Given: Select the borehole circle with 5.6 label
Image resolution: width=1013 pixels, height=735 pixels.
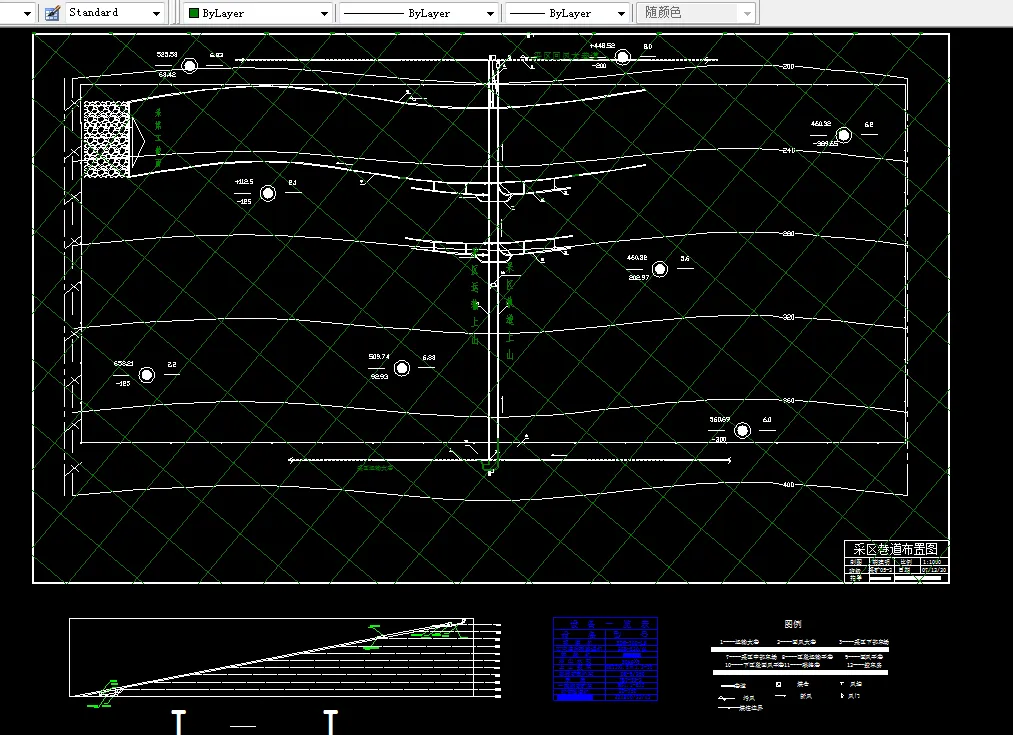Looking at the screenshot, I should [x=660, y=269].
